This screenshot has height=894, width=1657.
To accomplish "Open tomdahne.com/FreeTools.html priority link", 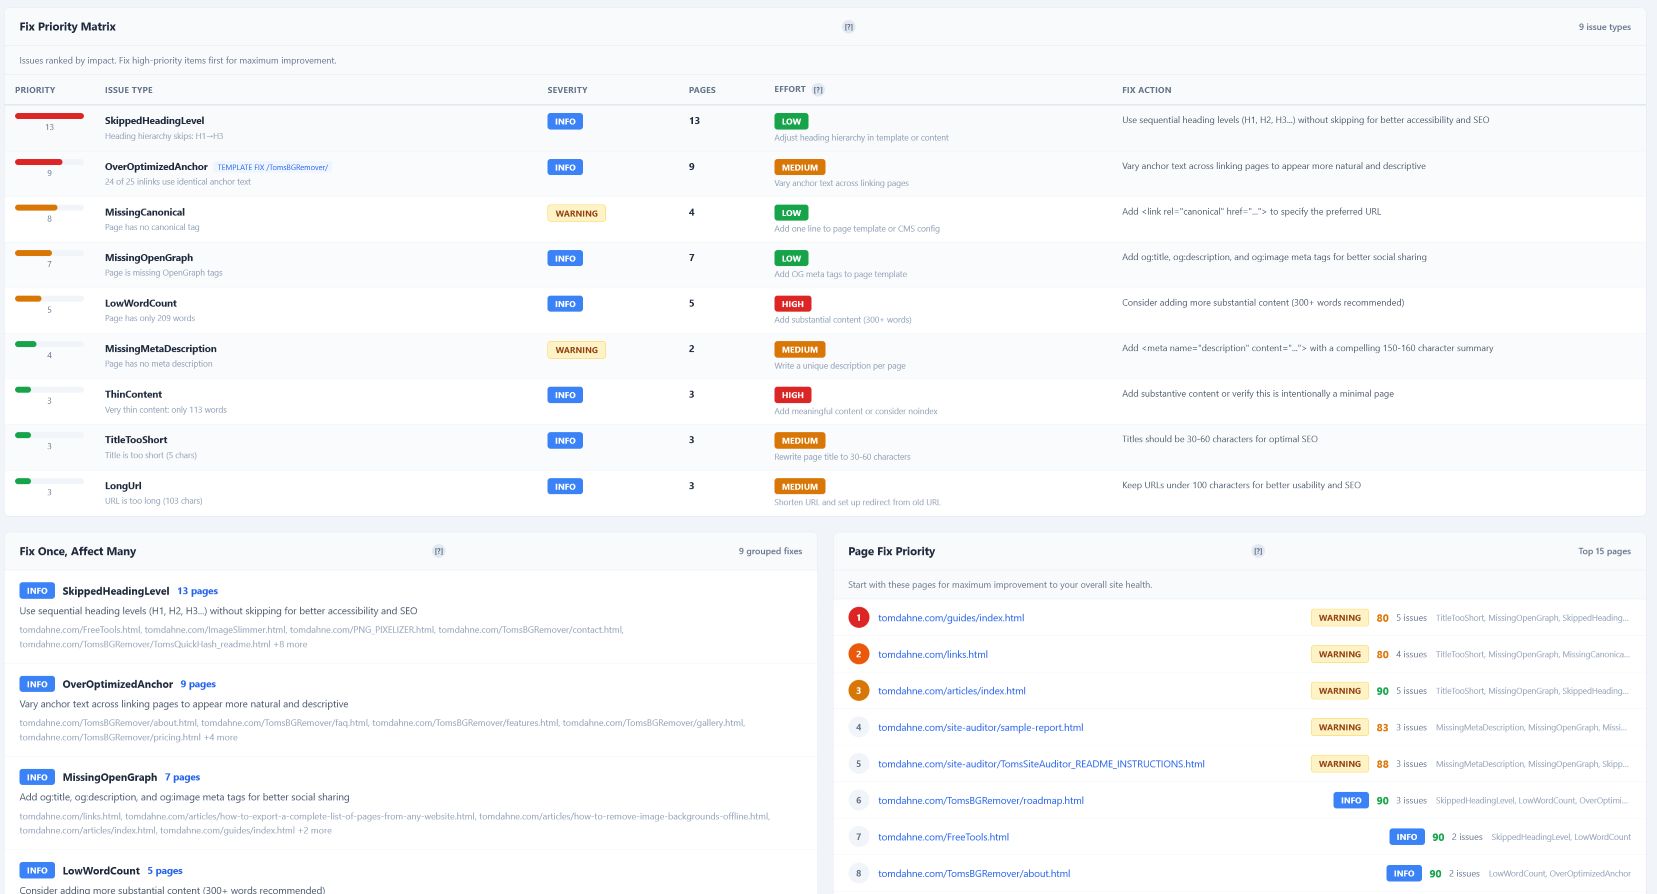I will tap(943, 837).
